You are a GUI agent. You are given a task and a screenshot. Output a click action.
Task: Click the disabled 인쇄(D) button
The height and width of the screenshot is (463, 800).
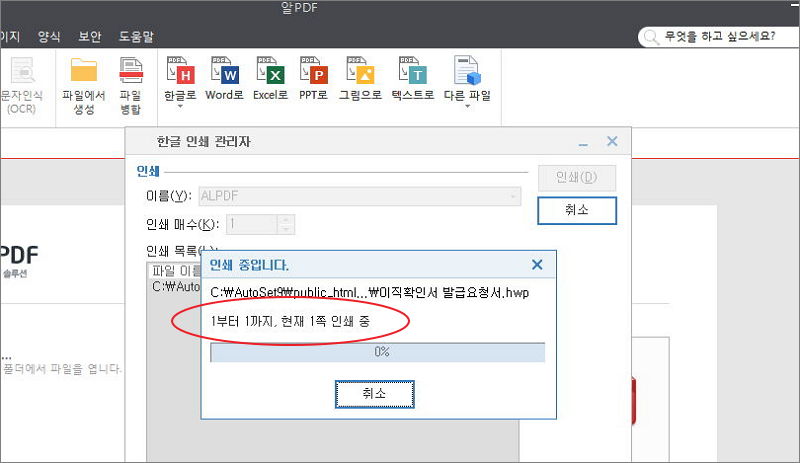pyautogui.click(x=577, y=177)
